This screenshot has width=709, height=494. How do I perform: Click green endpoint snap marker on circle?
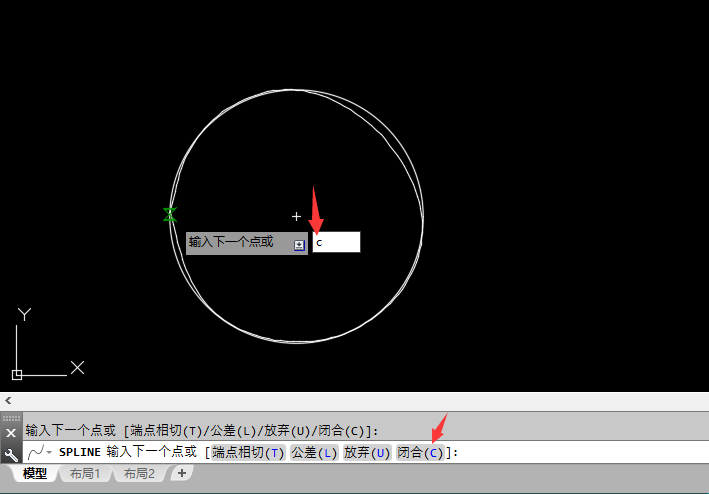tap(170, 214)
